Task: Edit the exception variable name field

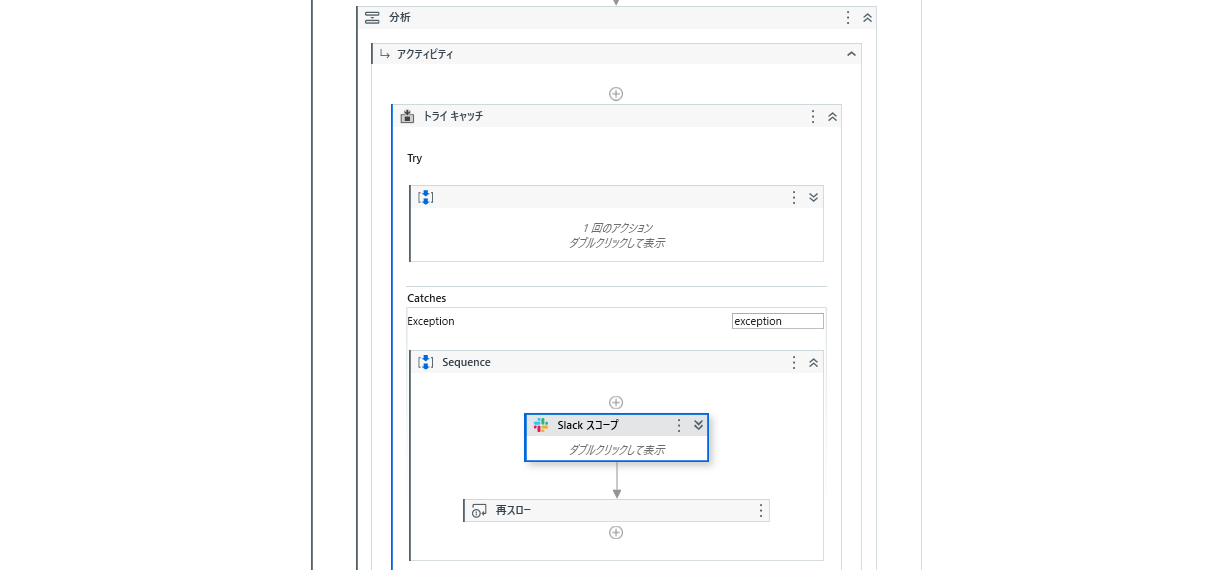Action: pos(778,321)
